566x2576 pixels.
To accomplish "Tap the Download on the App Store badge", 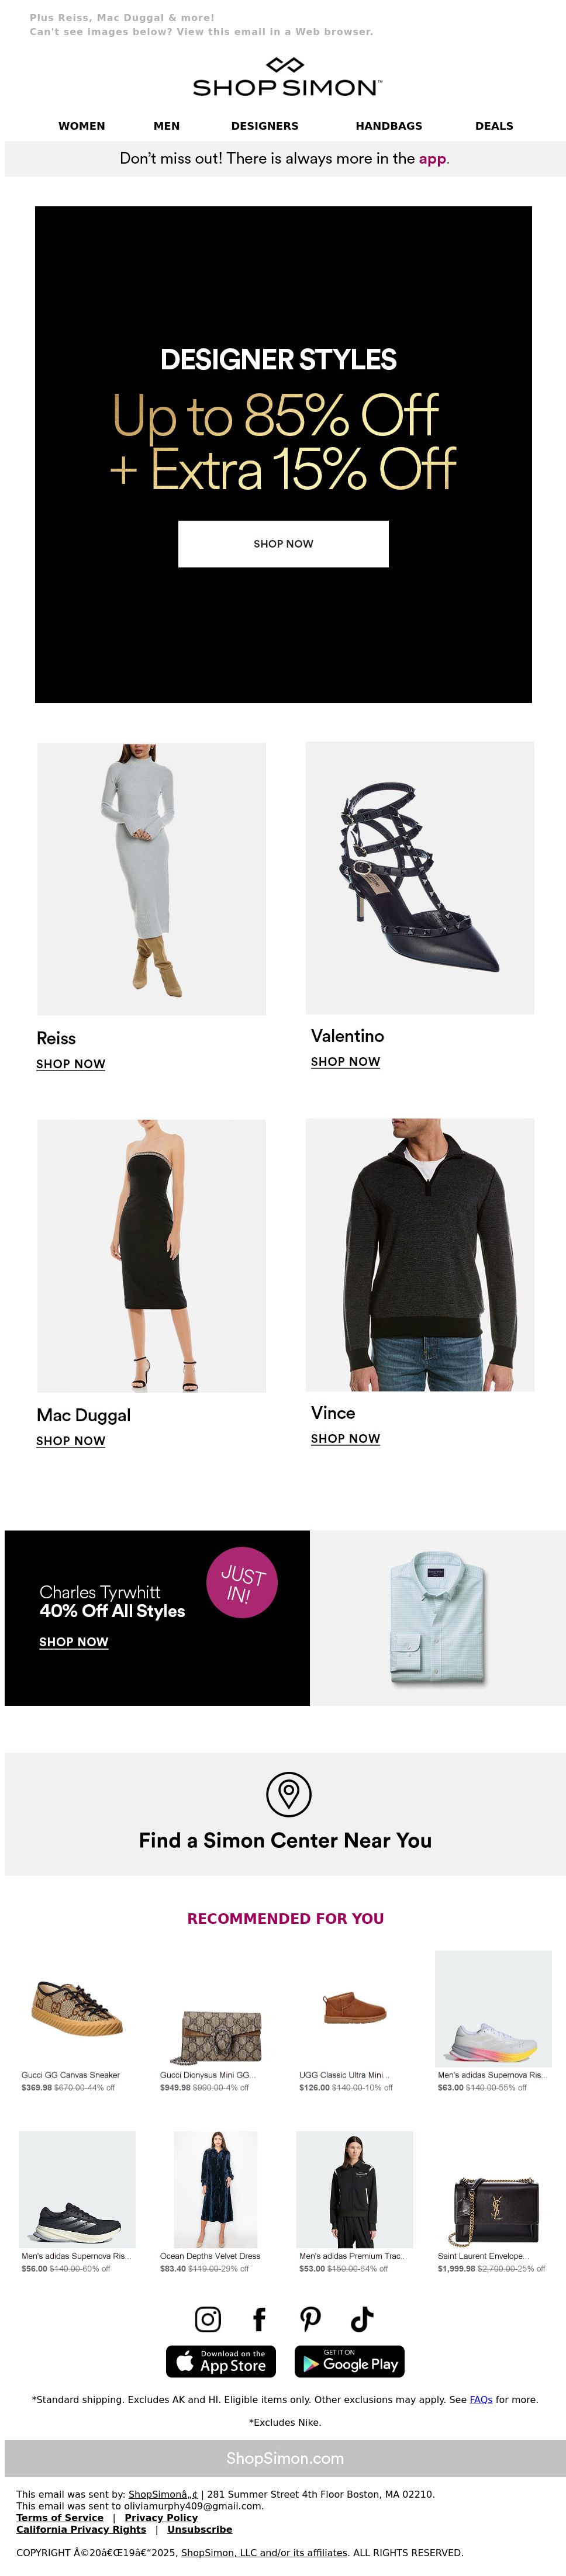I will [220, 2361].
